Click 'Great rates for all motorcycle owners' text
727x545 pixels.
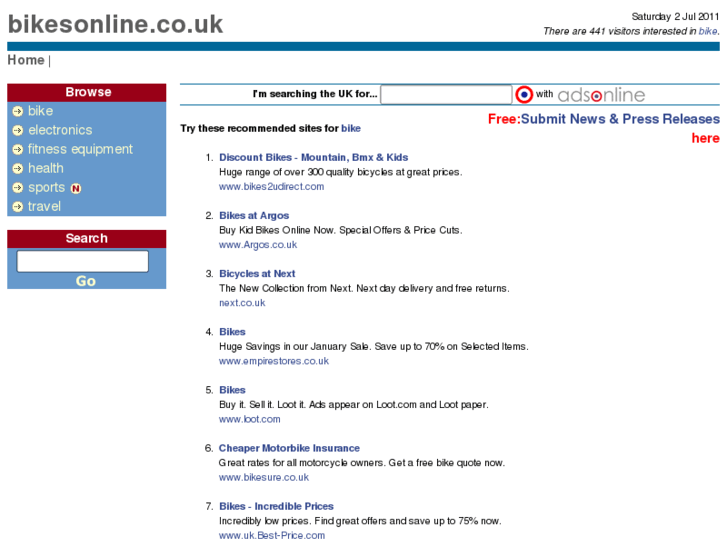tap(362, 463)
